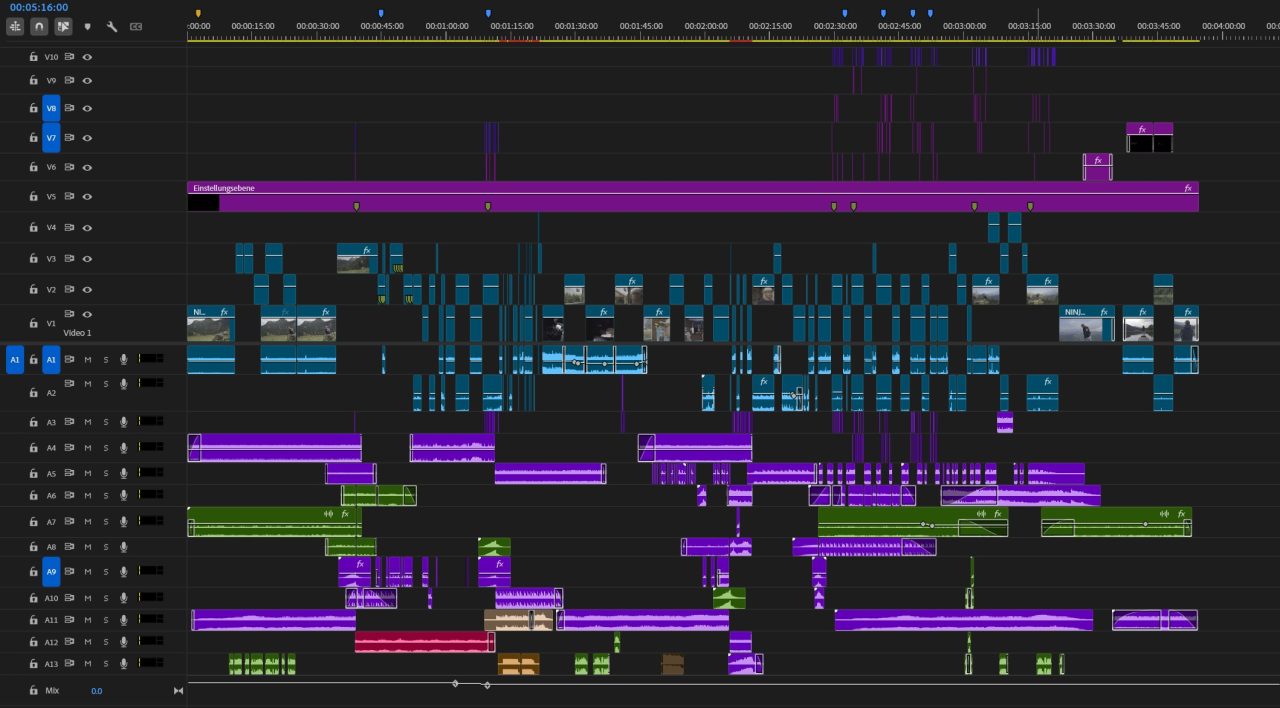The height and width of the screenshot is (708, 1280).
Task: Toggle track targeting for V8
Action: (51, 108)
